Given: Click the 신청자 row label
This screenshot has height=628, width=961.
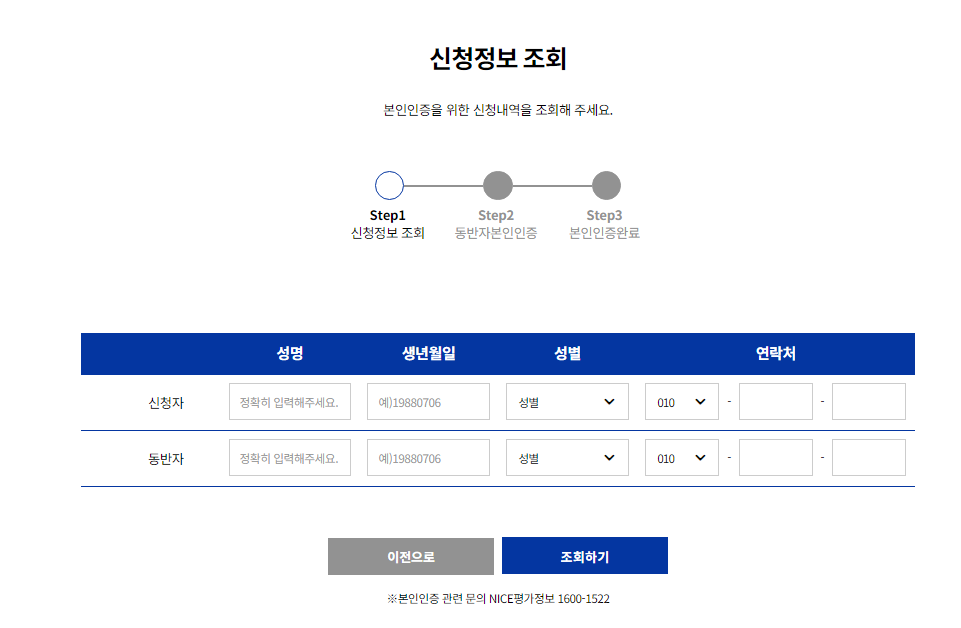Looking at the screenshot, I should tap(166, 403).
